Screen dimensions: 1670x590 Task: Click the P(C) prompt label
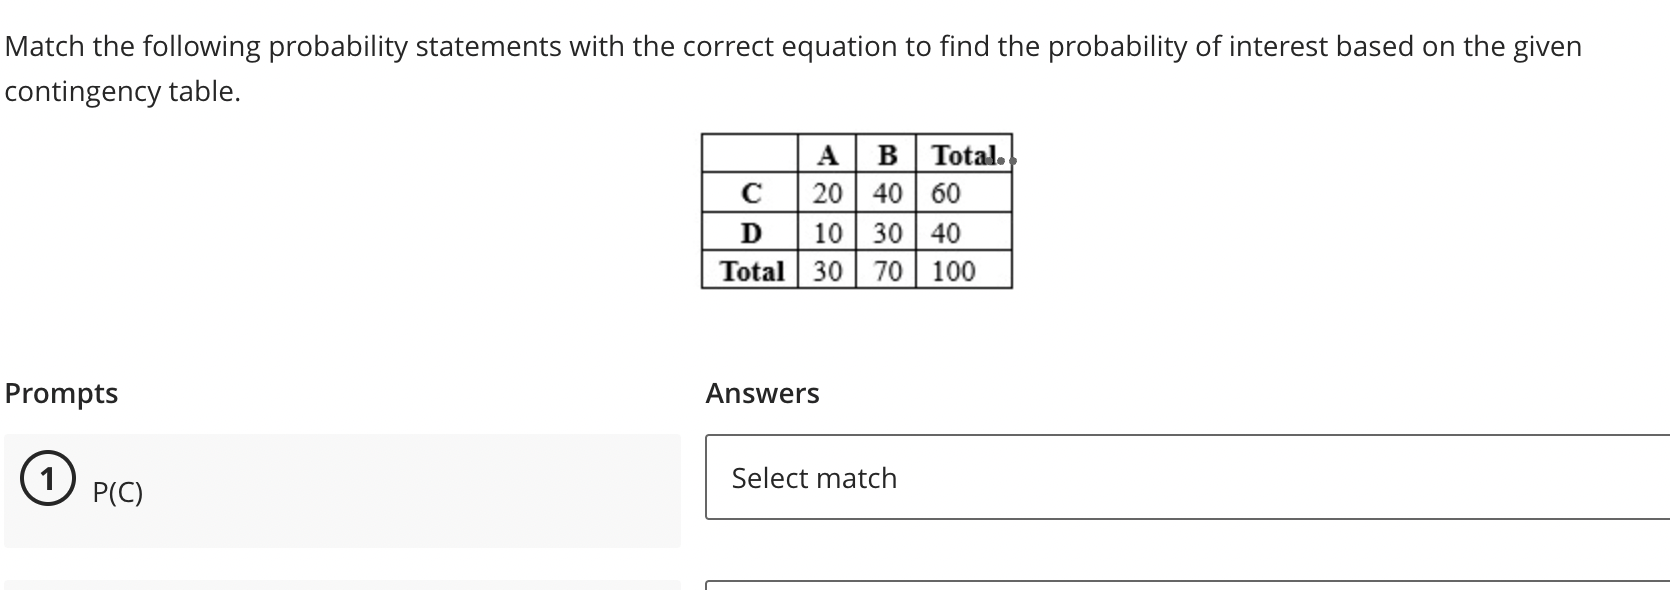(117, 491)
